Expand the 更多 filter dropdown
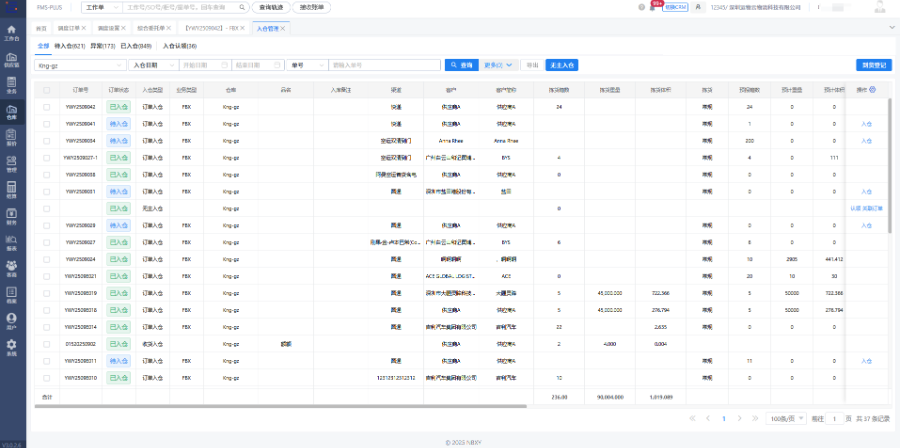 500,65
